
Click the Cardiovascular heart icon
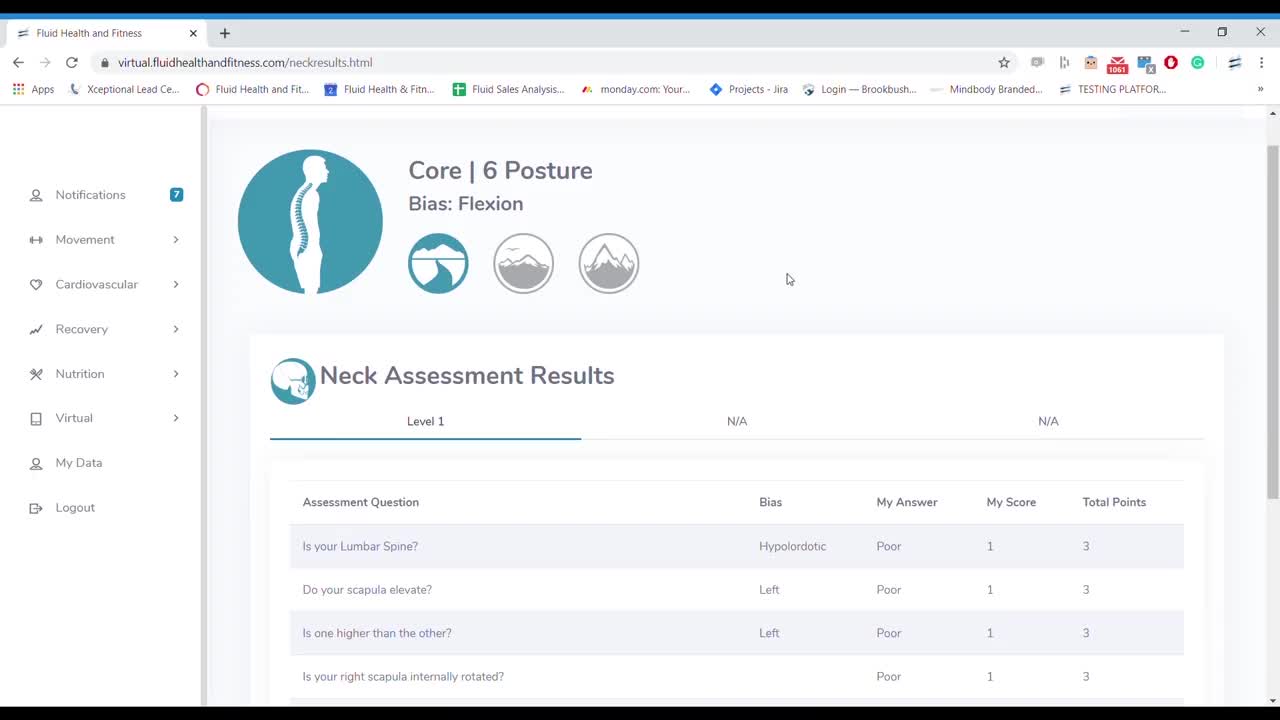(36, 285)
